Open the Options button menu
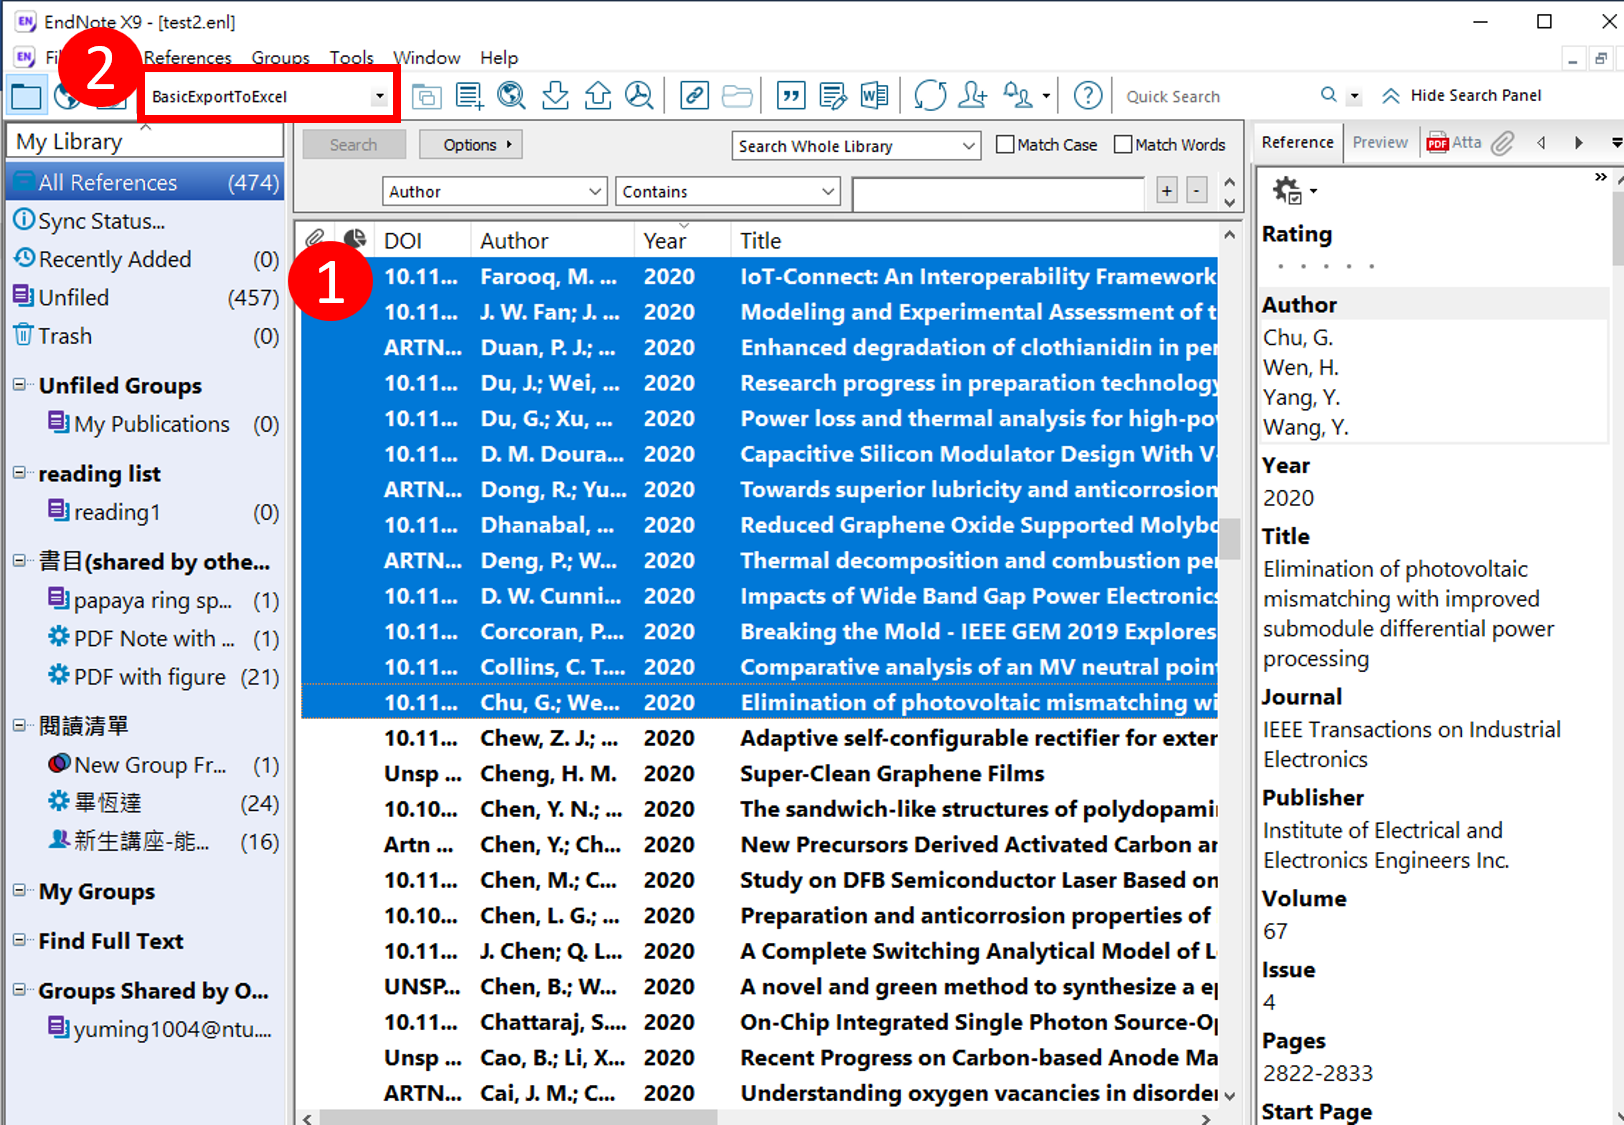Viewport: 1624px width, 1125px height. [x=470, y=145]
